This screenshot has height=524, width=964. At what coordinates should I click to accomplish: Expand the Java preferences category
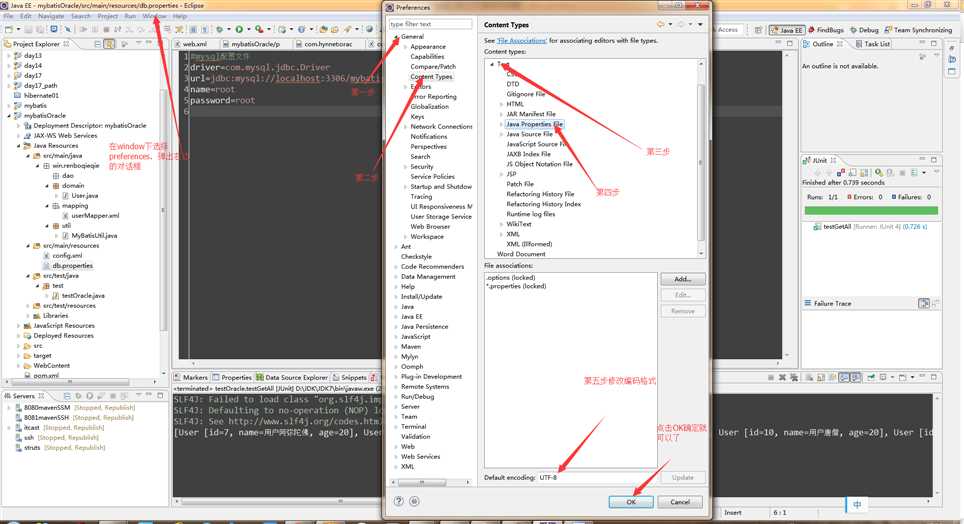pyautogui.click(x=396, y=307)
